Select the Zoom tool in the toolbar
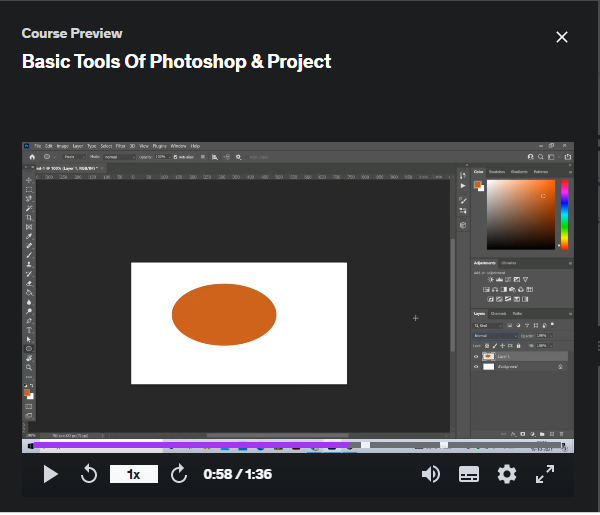The width and height of the screenshot is (600, 515). click(29, 367)
